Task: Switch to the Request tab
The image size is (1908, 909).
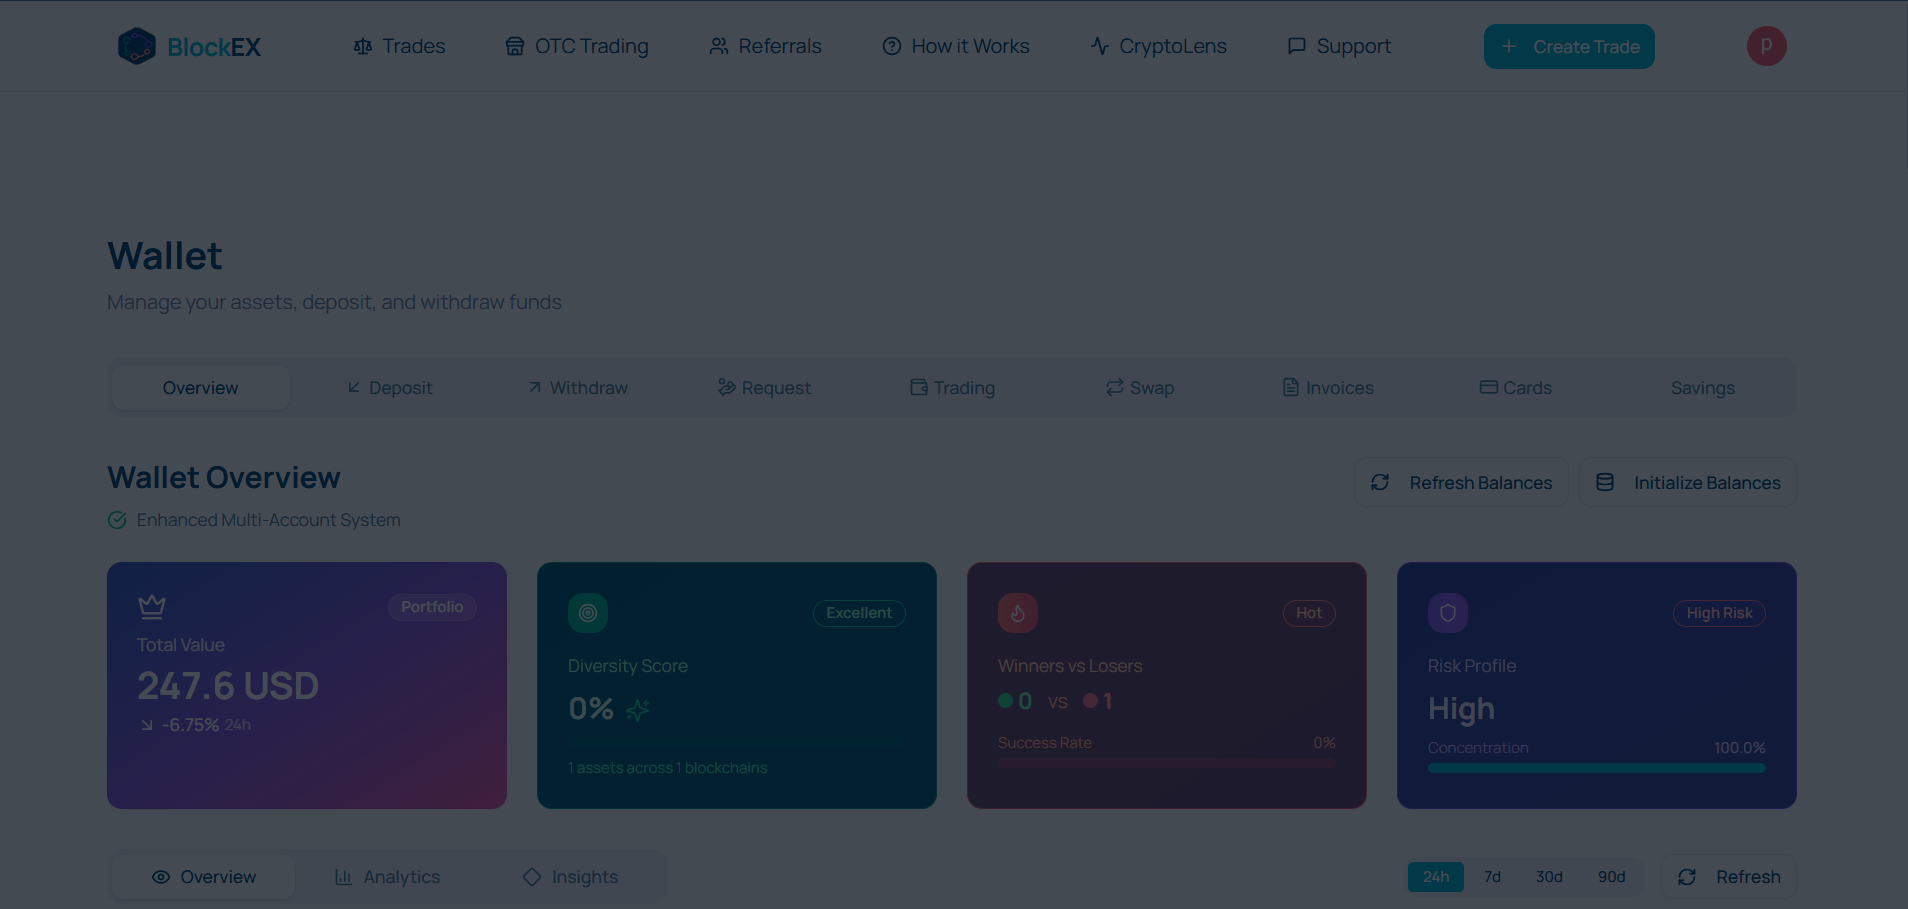Action: click(x=764, y=388)
